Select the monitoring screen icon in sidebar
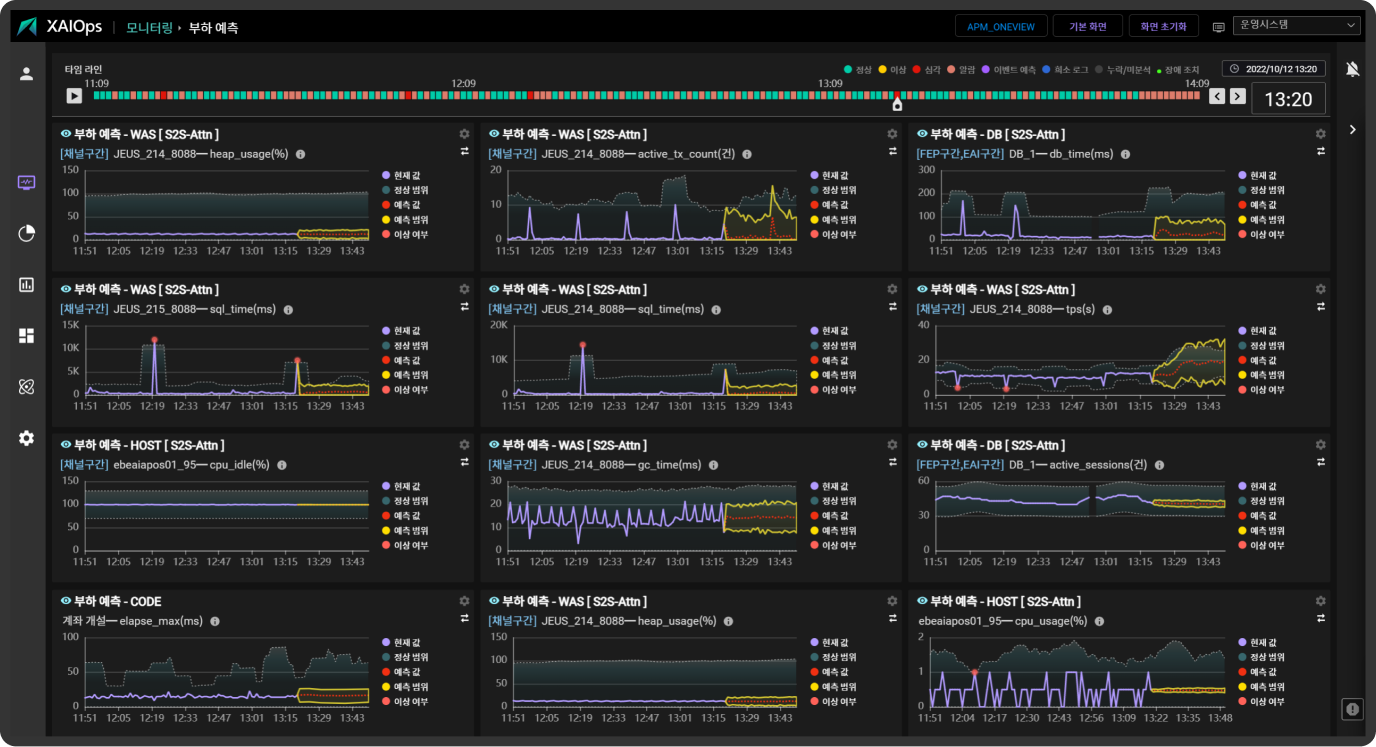 26,183
